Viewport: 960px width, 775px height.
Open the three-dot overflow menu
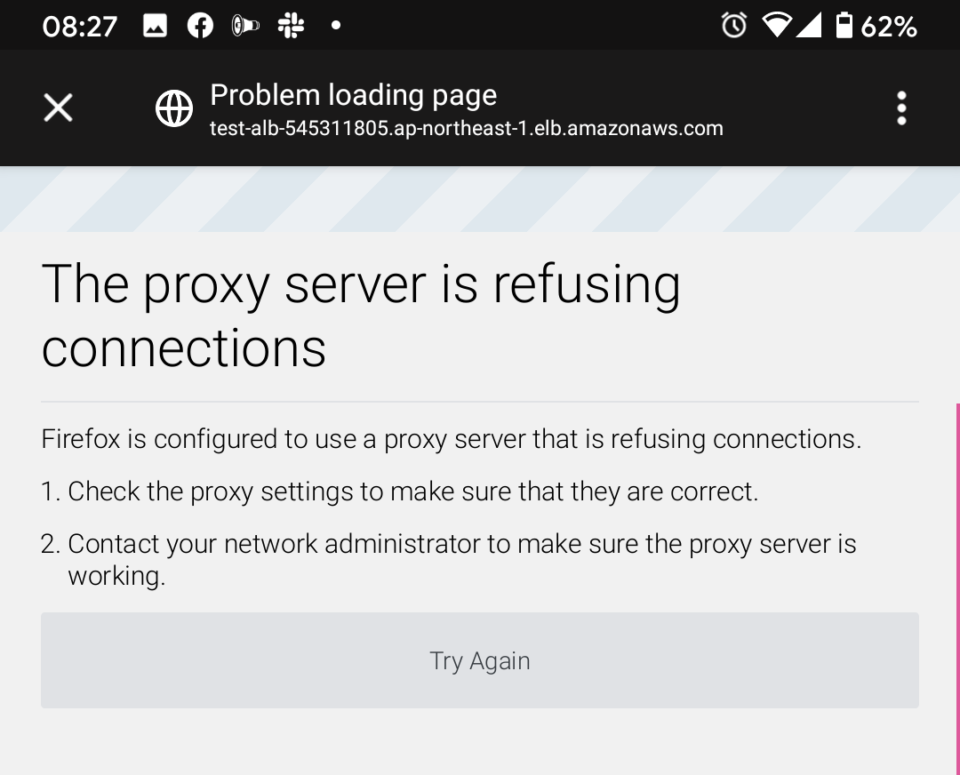[901, 108]
